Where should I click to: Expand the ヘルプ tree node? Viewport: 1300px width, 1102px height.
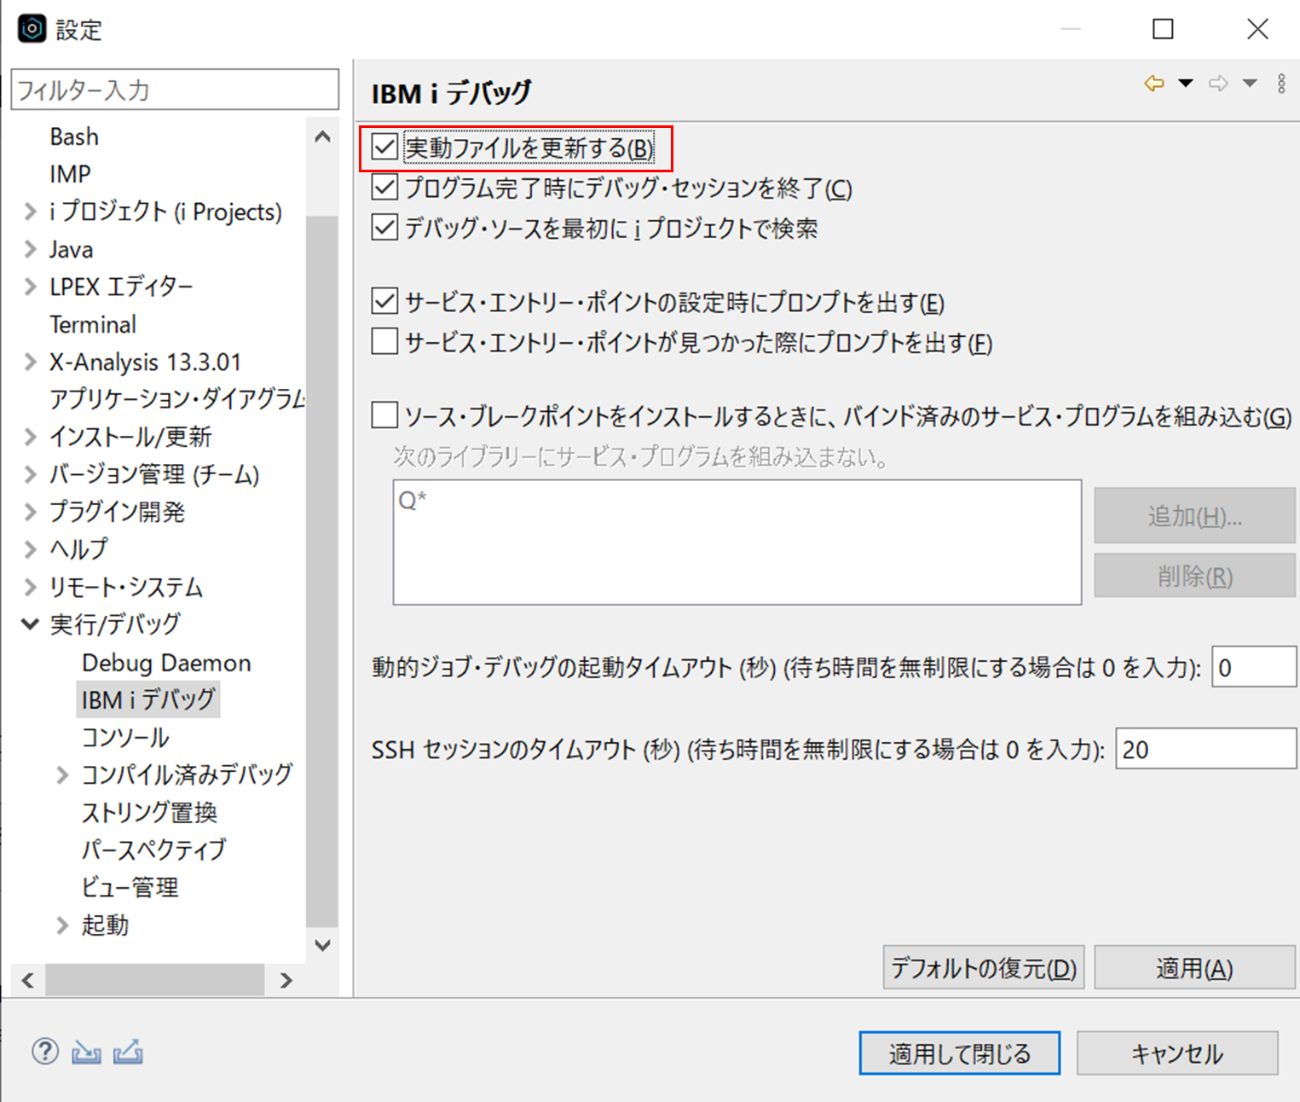tap(30, 549)
